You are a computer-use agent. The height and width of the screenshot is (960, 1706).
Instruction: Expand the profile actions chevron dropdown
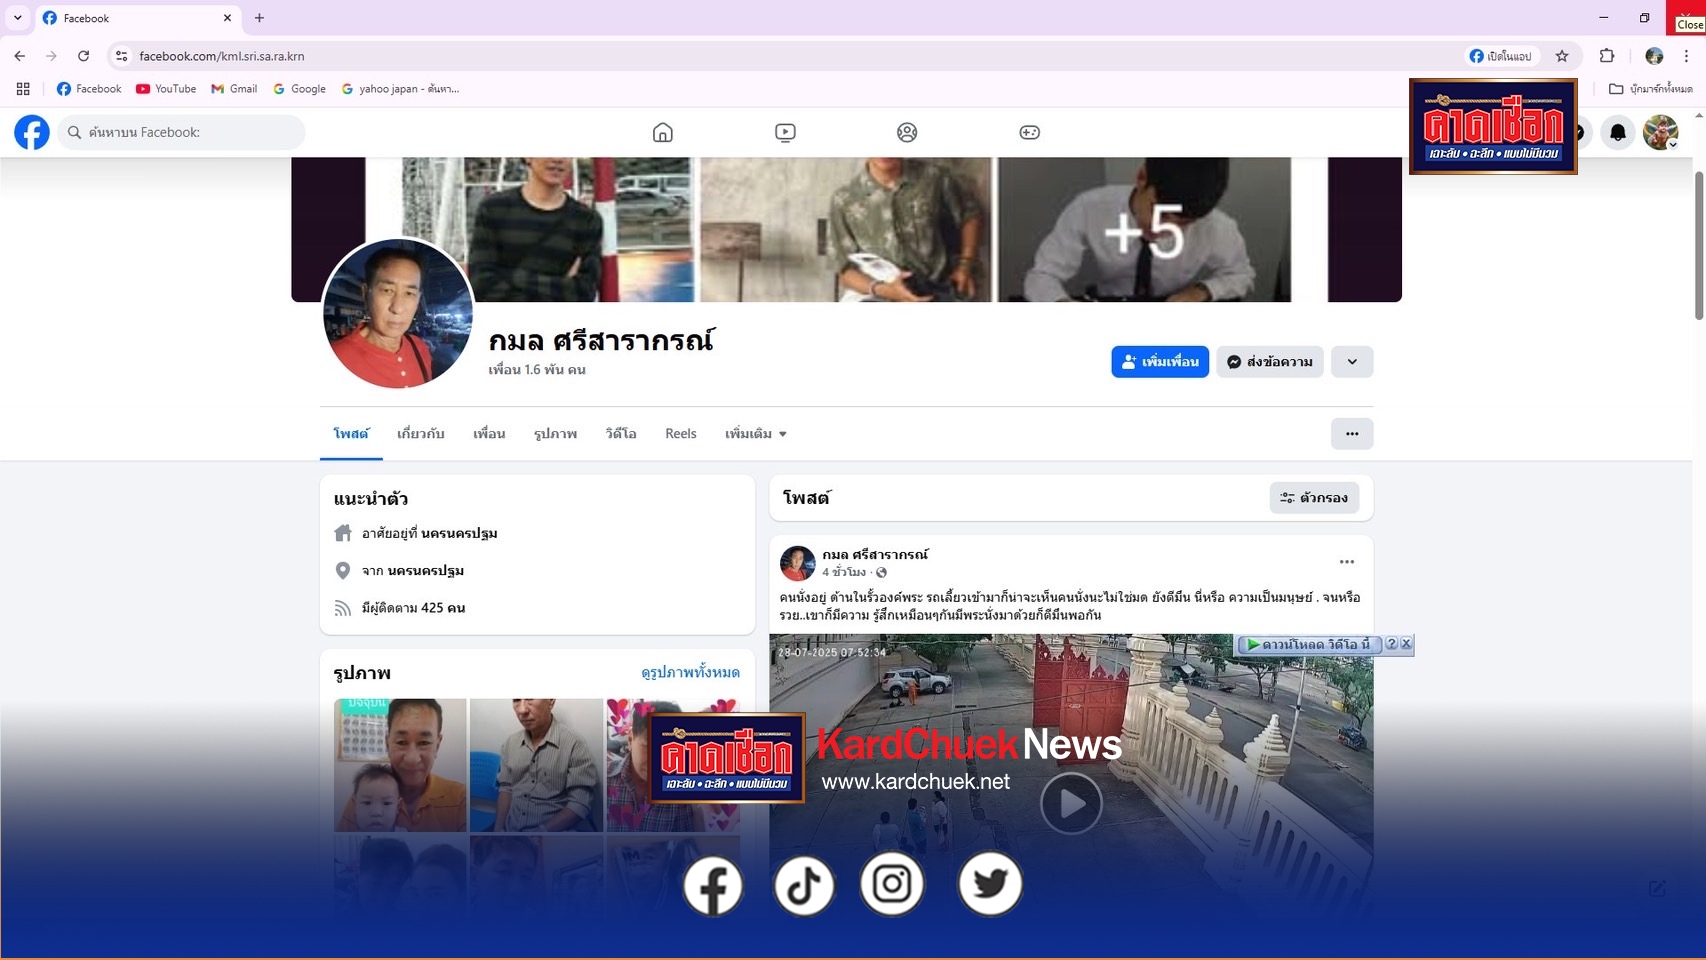pyautogui.click(x=1352, y=362)
